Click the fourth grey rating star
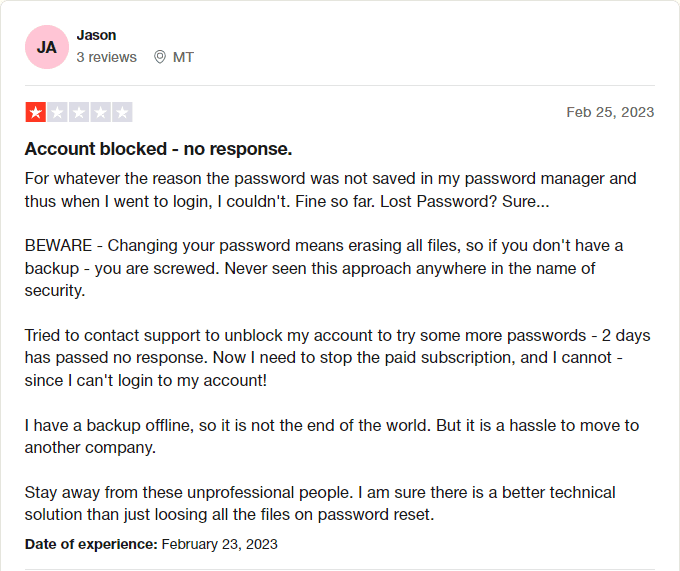This screenshot has width=680, height=571. coord(100,112)
